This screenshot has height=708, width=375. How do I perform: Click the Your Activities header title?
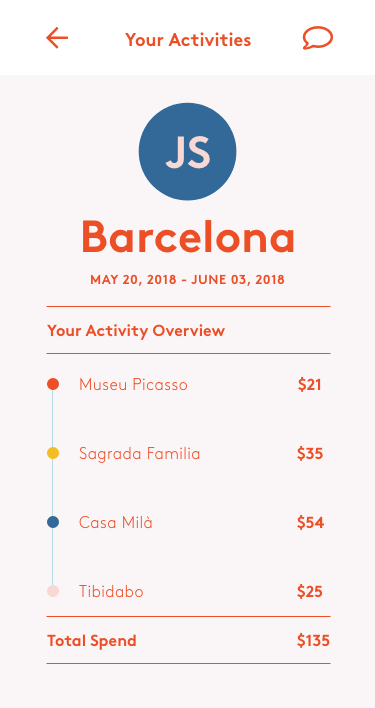(x=188, y=40)
